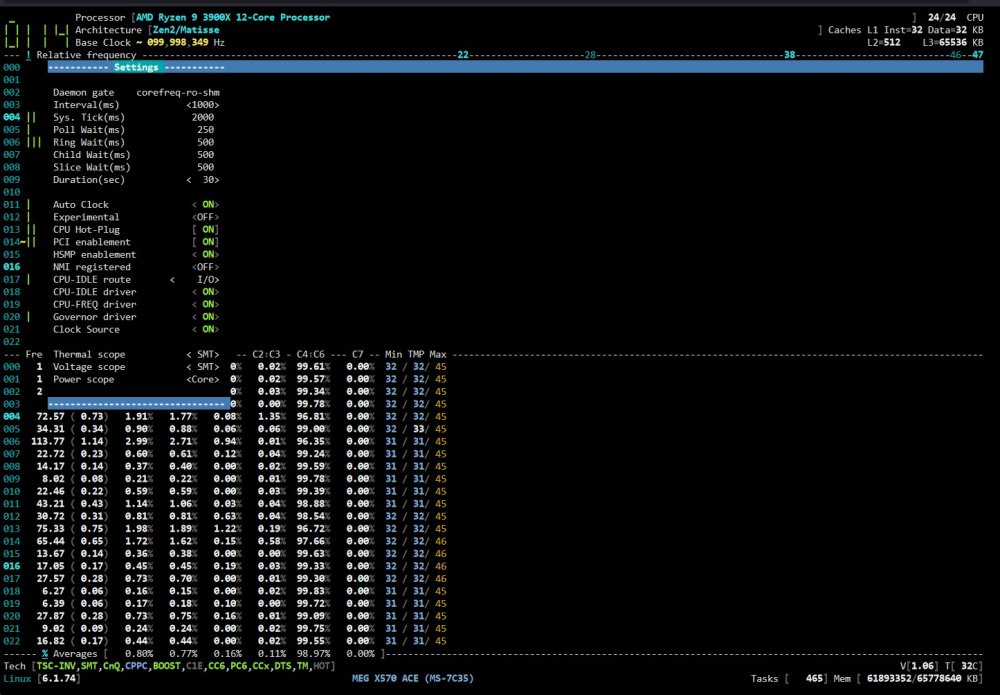Click the T[ 32C] temperature readout
Screen dimensions: 1000x695
click(x=964, y=666)
